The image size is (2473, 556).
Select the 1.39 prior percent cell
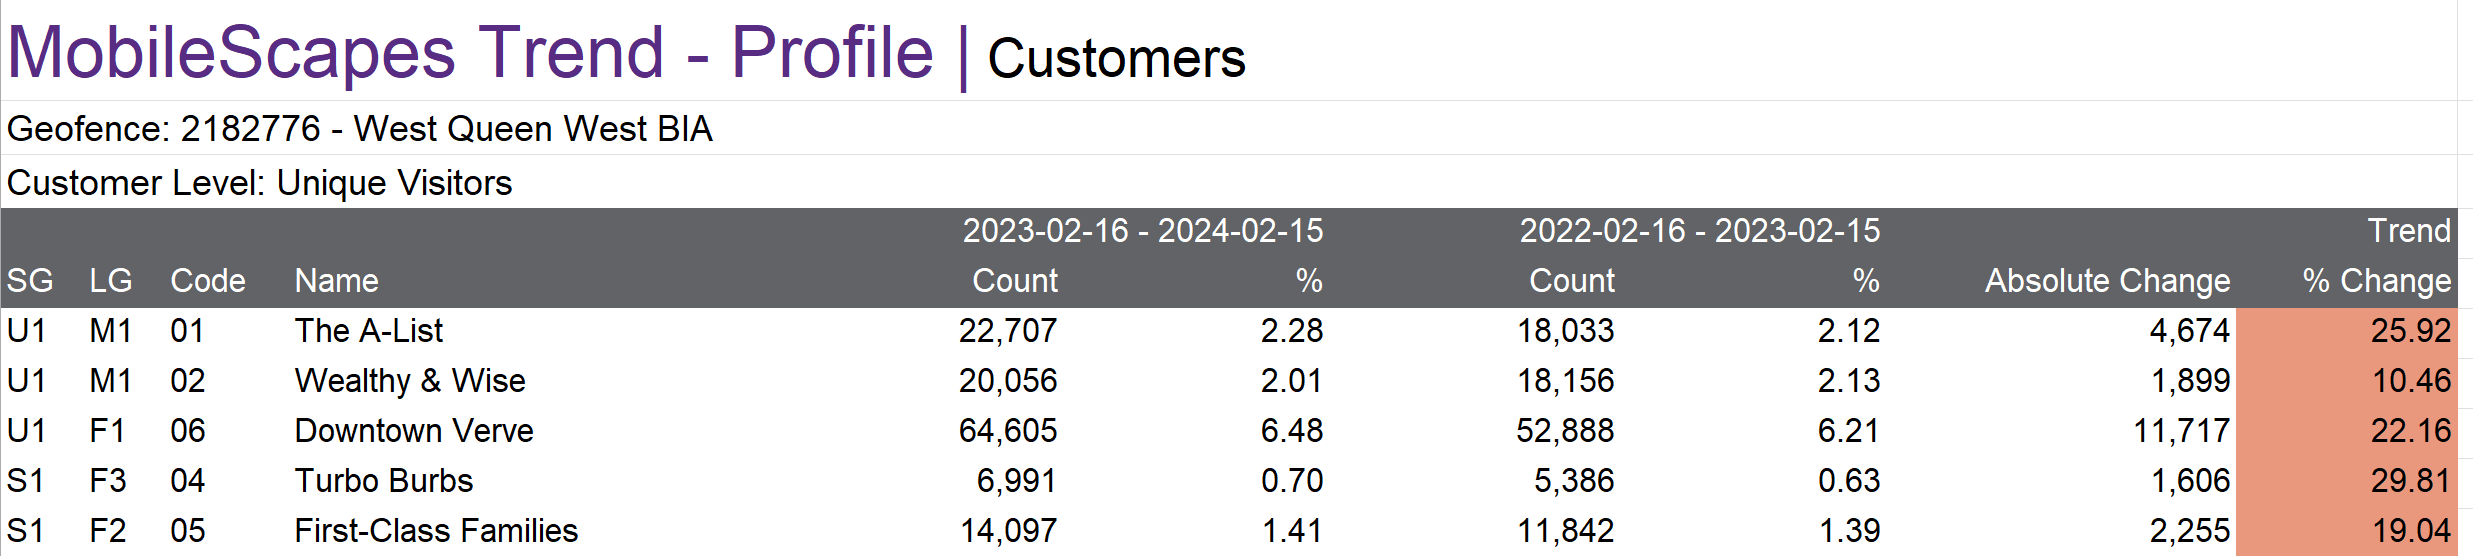(x=1850, y=531)
